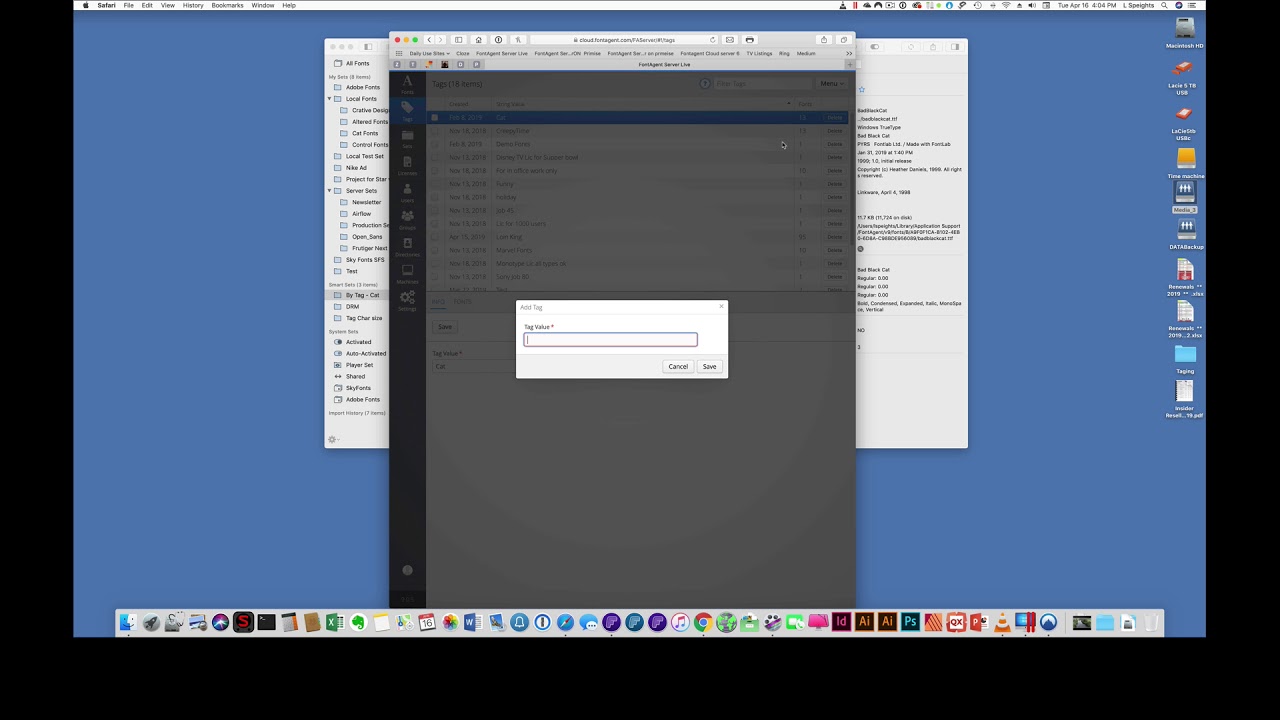Image resolution: width=1280 pixels, height=720 pixels.
Task: Toggle checkbox for the Demo Fonts tag row
Action: click(x=435, y=144)
